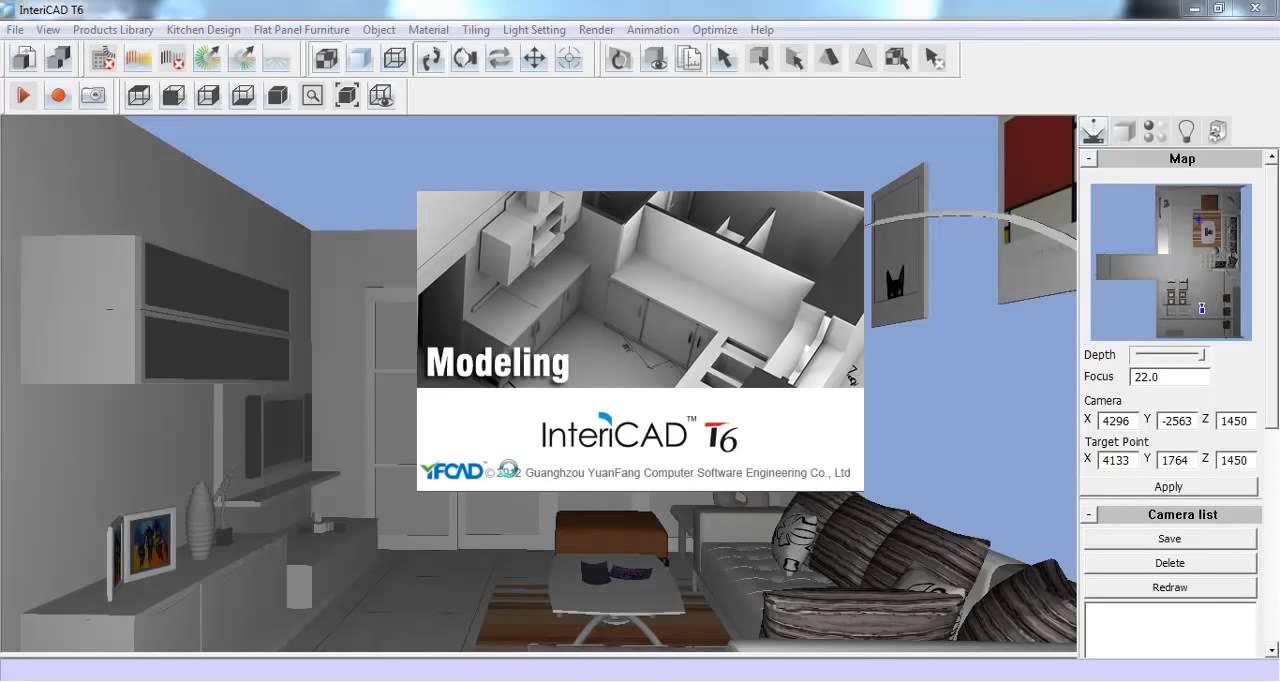Click the two-arrows swap icon

[499, 59]
